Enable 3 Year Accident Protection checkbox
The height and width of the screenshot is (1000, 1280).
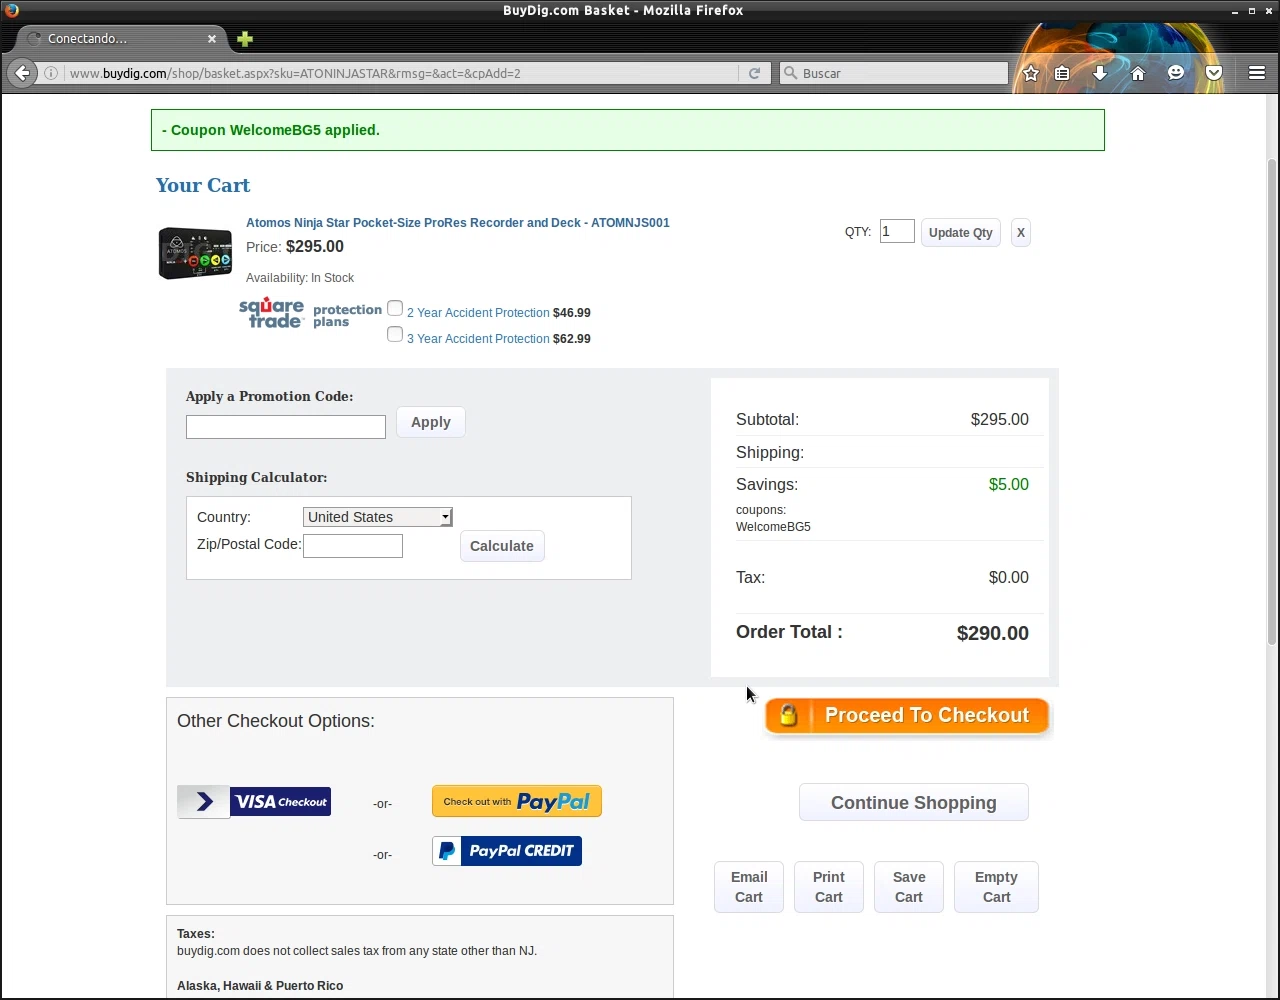395,335
